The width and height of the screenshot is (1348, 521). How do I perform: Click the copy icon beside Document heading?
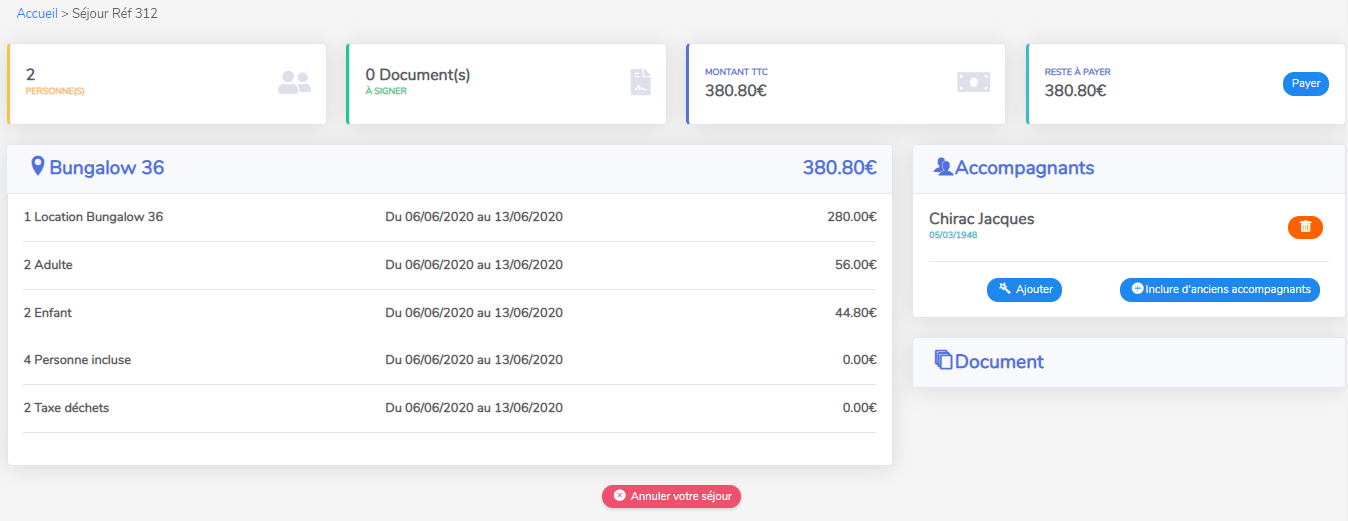tap(943, 360)
